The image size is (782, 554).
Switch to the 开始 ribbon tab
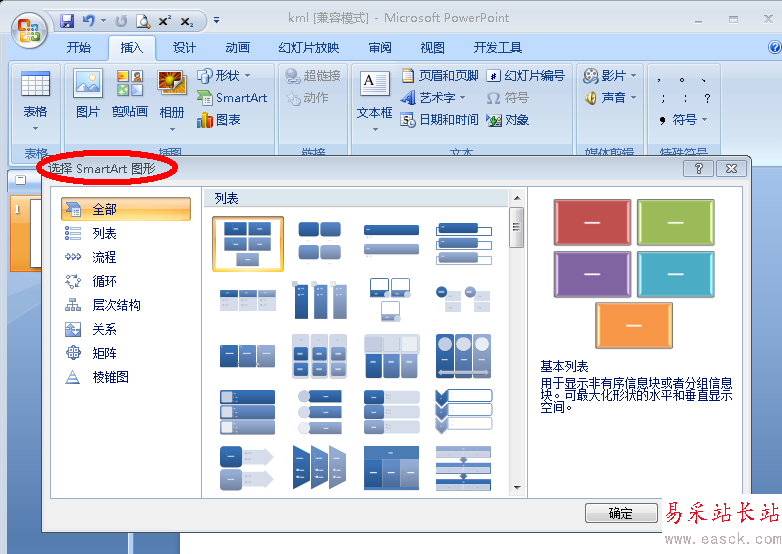[79, 47]
